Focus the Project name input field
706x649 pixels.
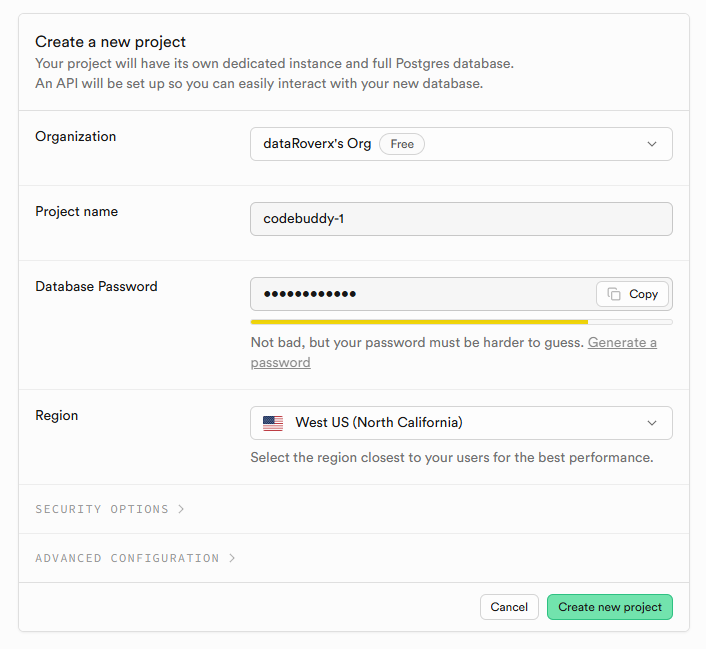point(461,219)
